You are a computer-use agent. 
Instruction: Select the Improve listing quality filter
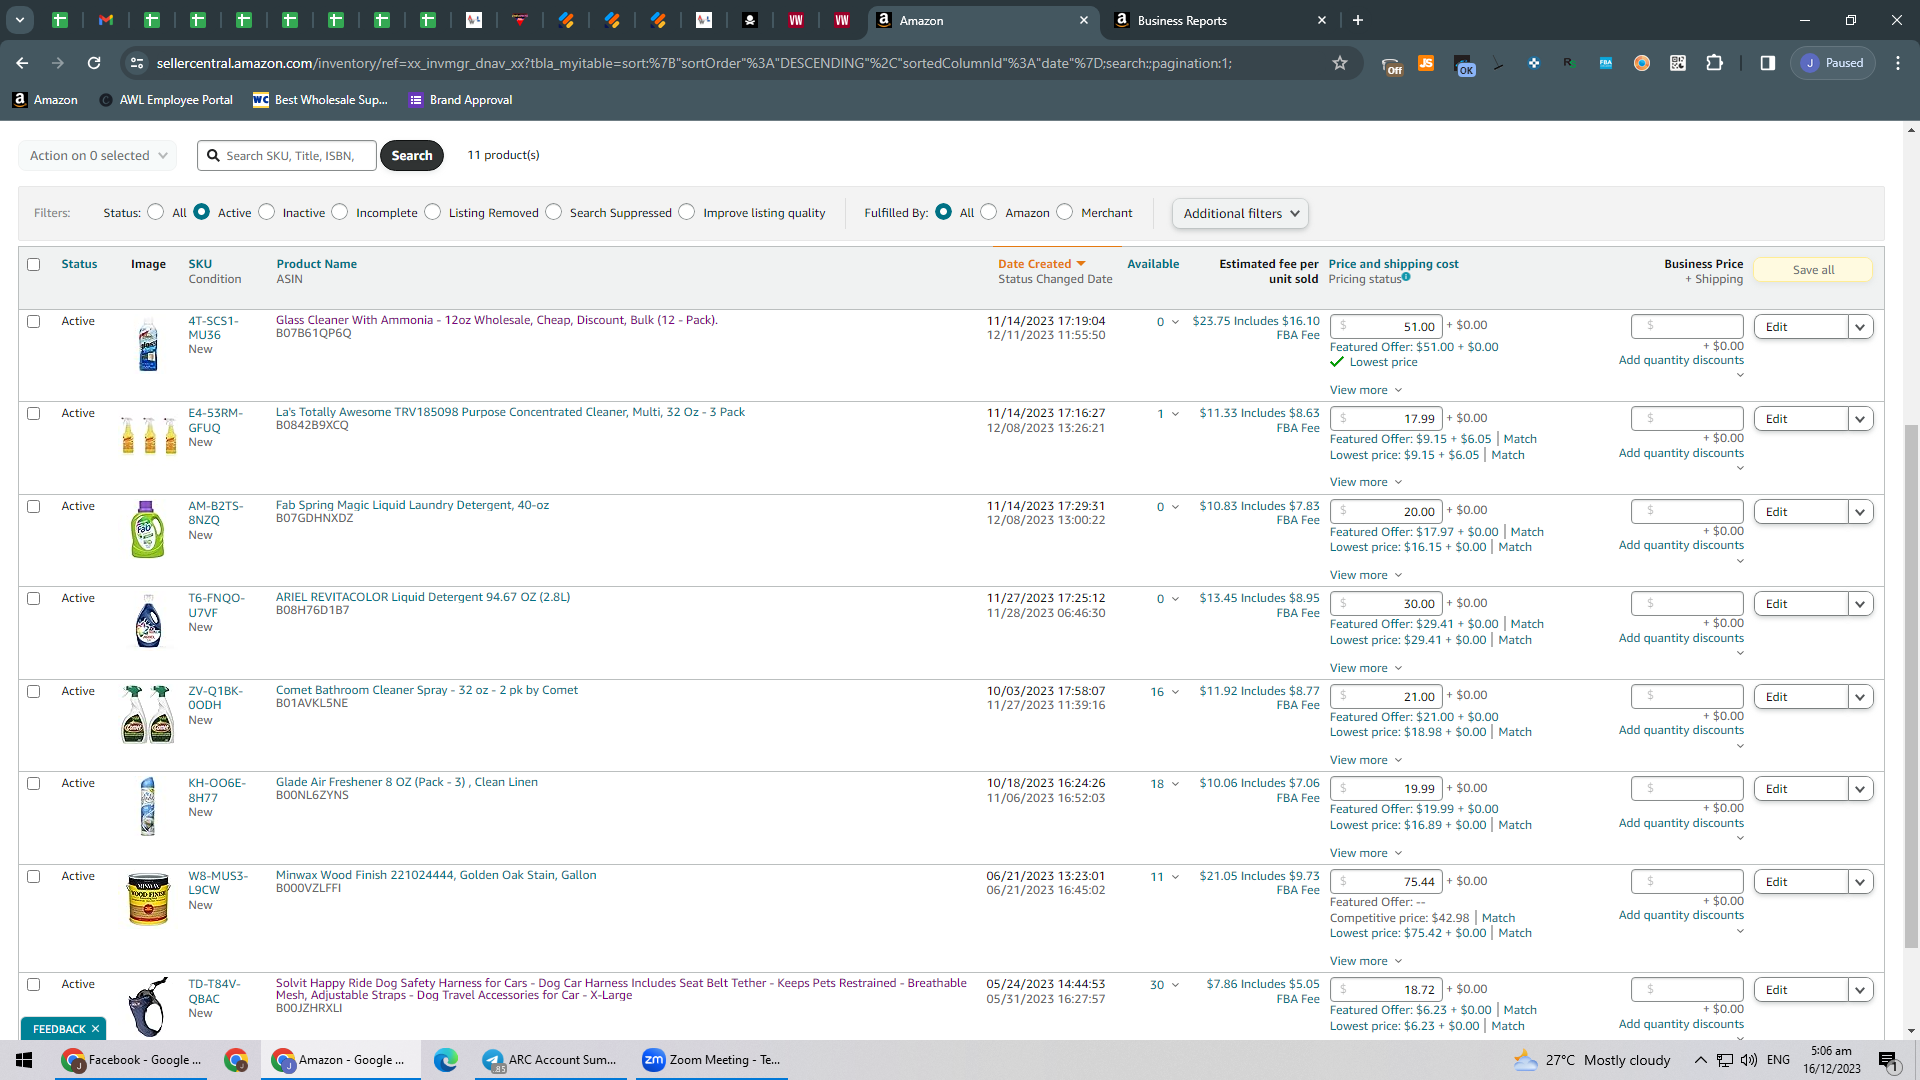[686, 212]
